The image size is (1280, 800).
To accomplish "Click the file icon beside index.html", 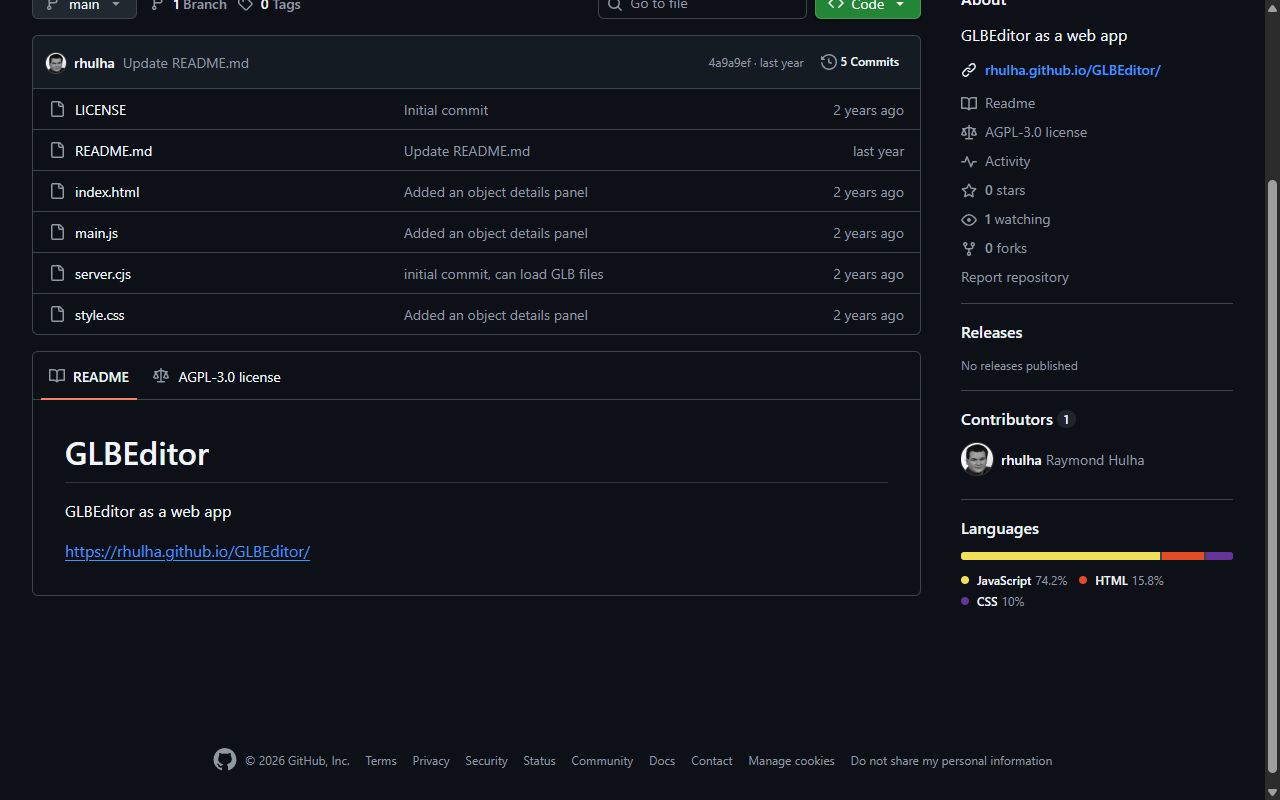I will 56,192.
